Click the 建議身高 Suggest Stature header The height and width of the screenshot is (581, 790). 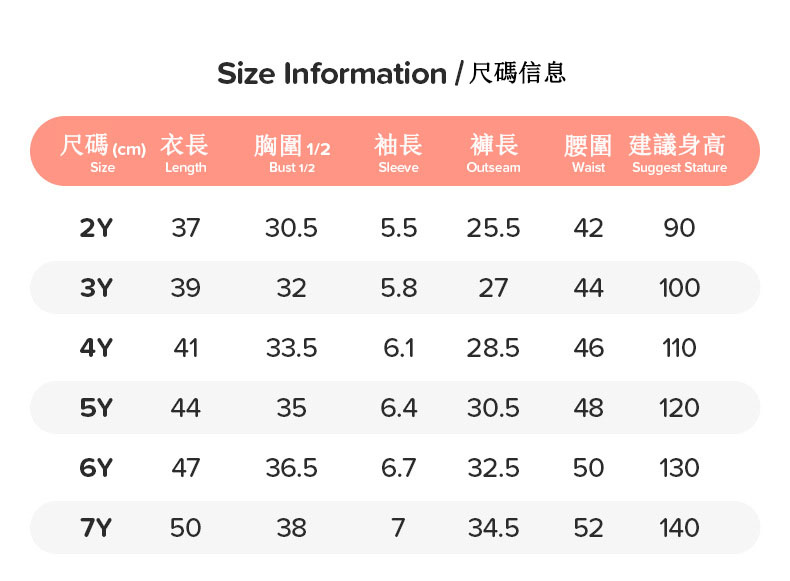tap(679, 153)
